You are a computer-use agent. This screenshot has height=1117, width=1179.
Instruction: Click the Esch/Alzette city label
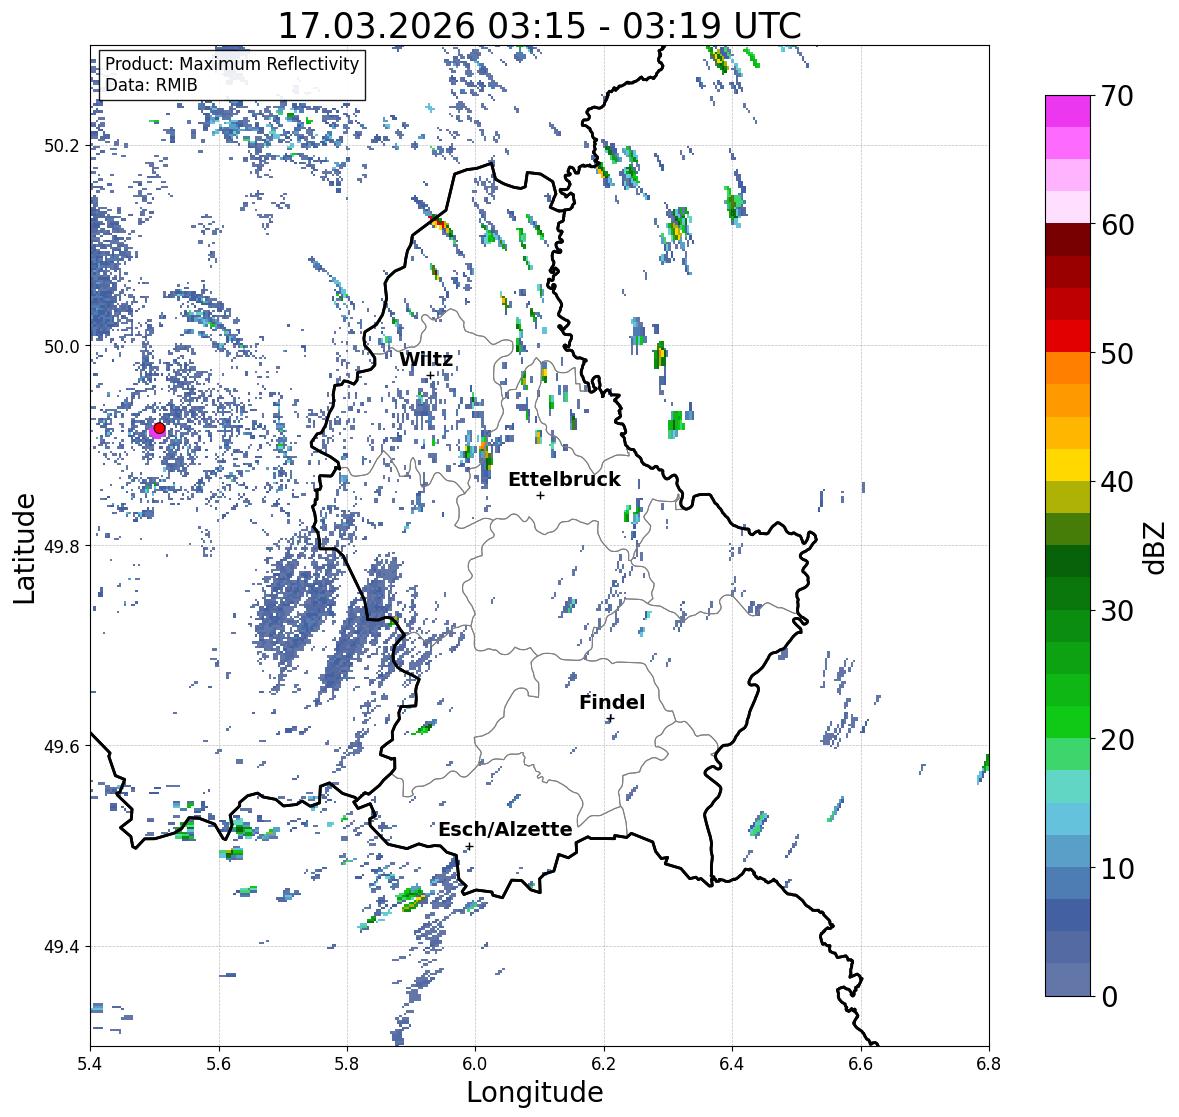tap(505, 829)
